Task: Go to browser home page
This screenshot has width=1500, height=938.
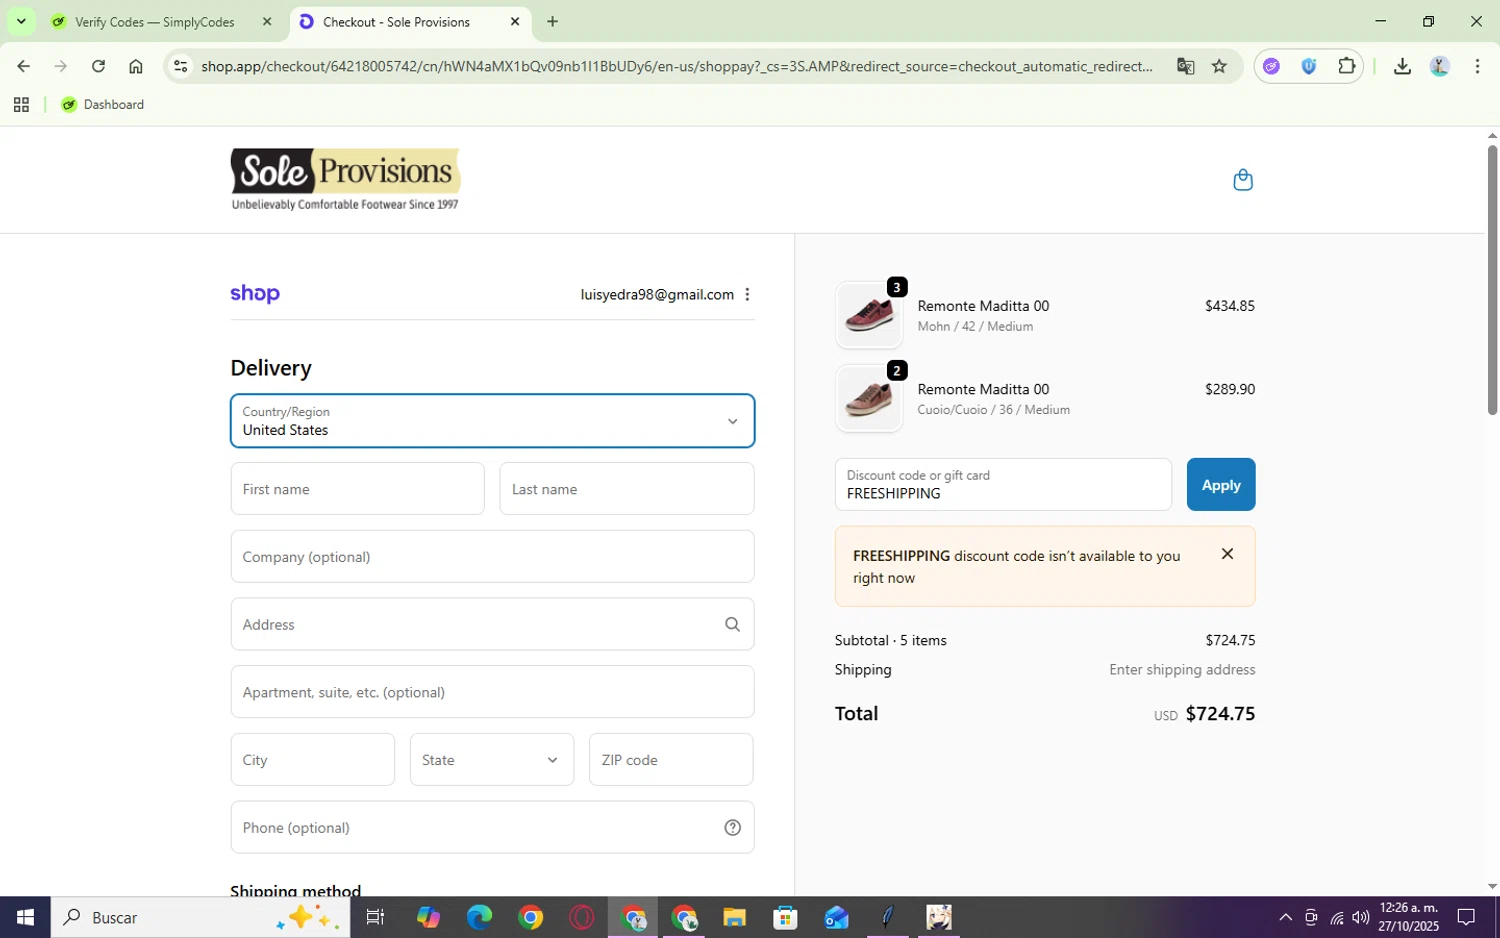Action: click(x=136, y=66)
